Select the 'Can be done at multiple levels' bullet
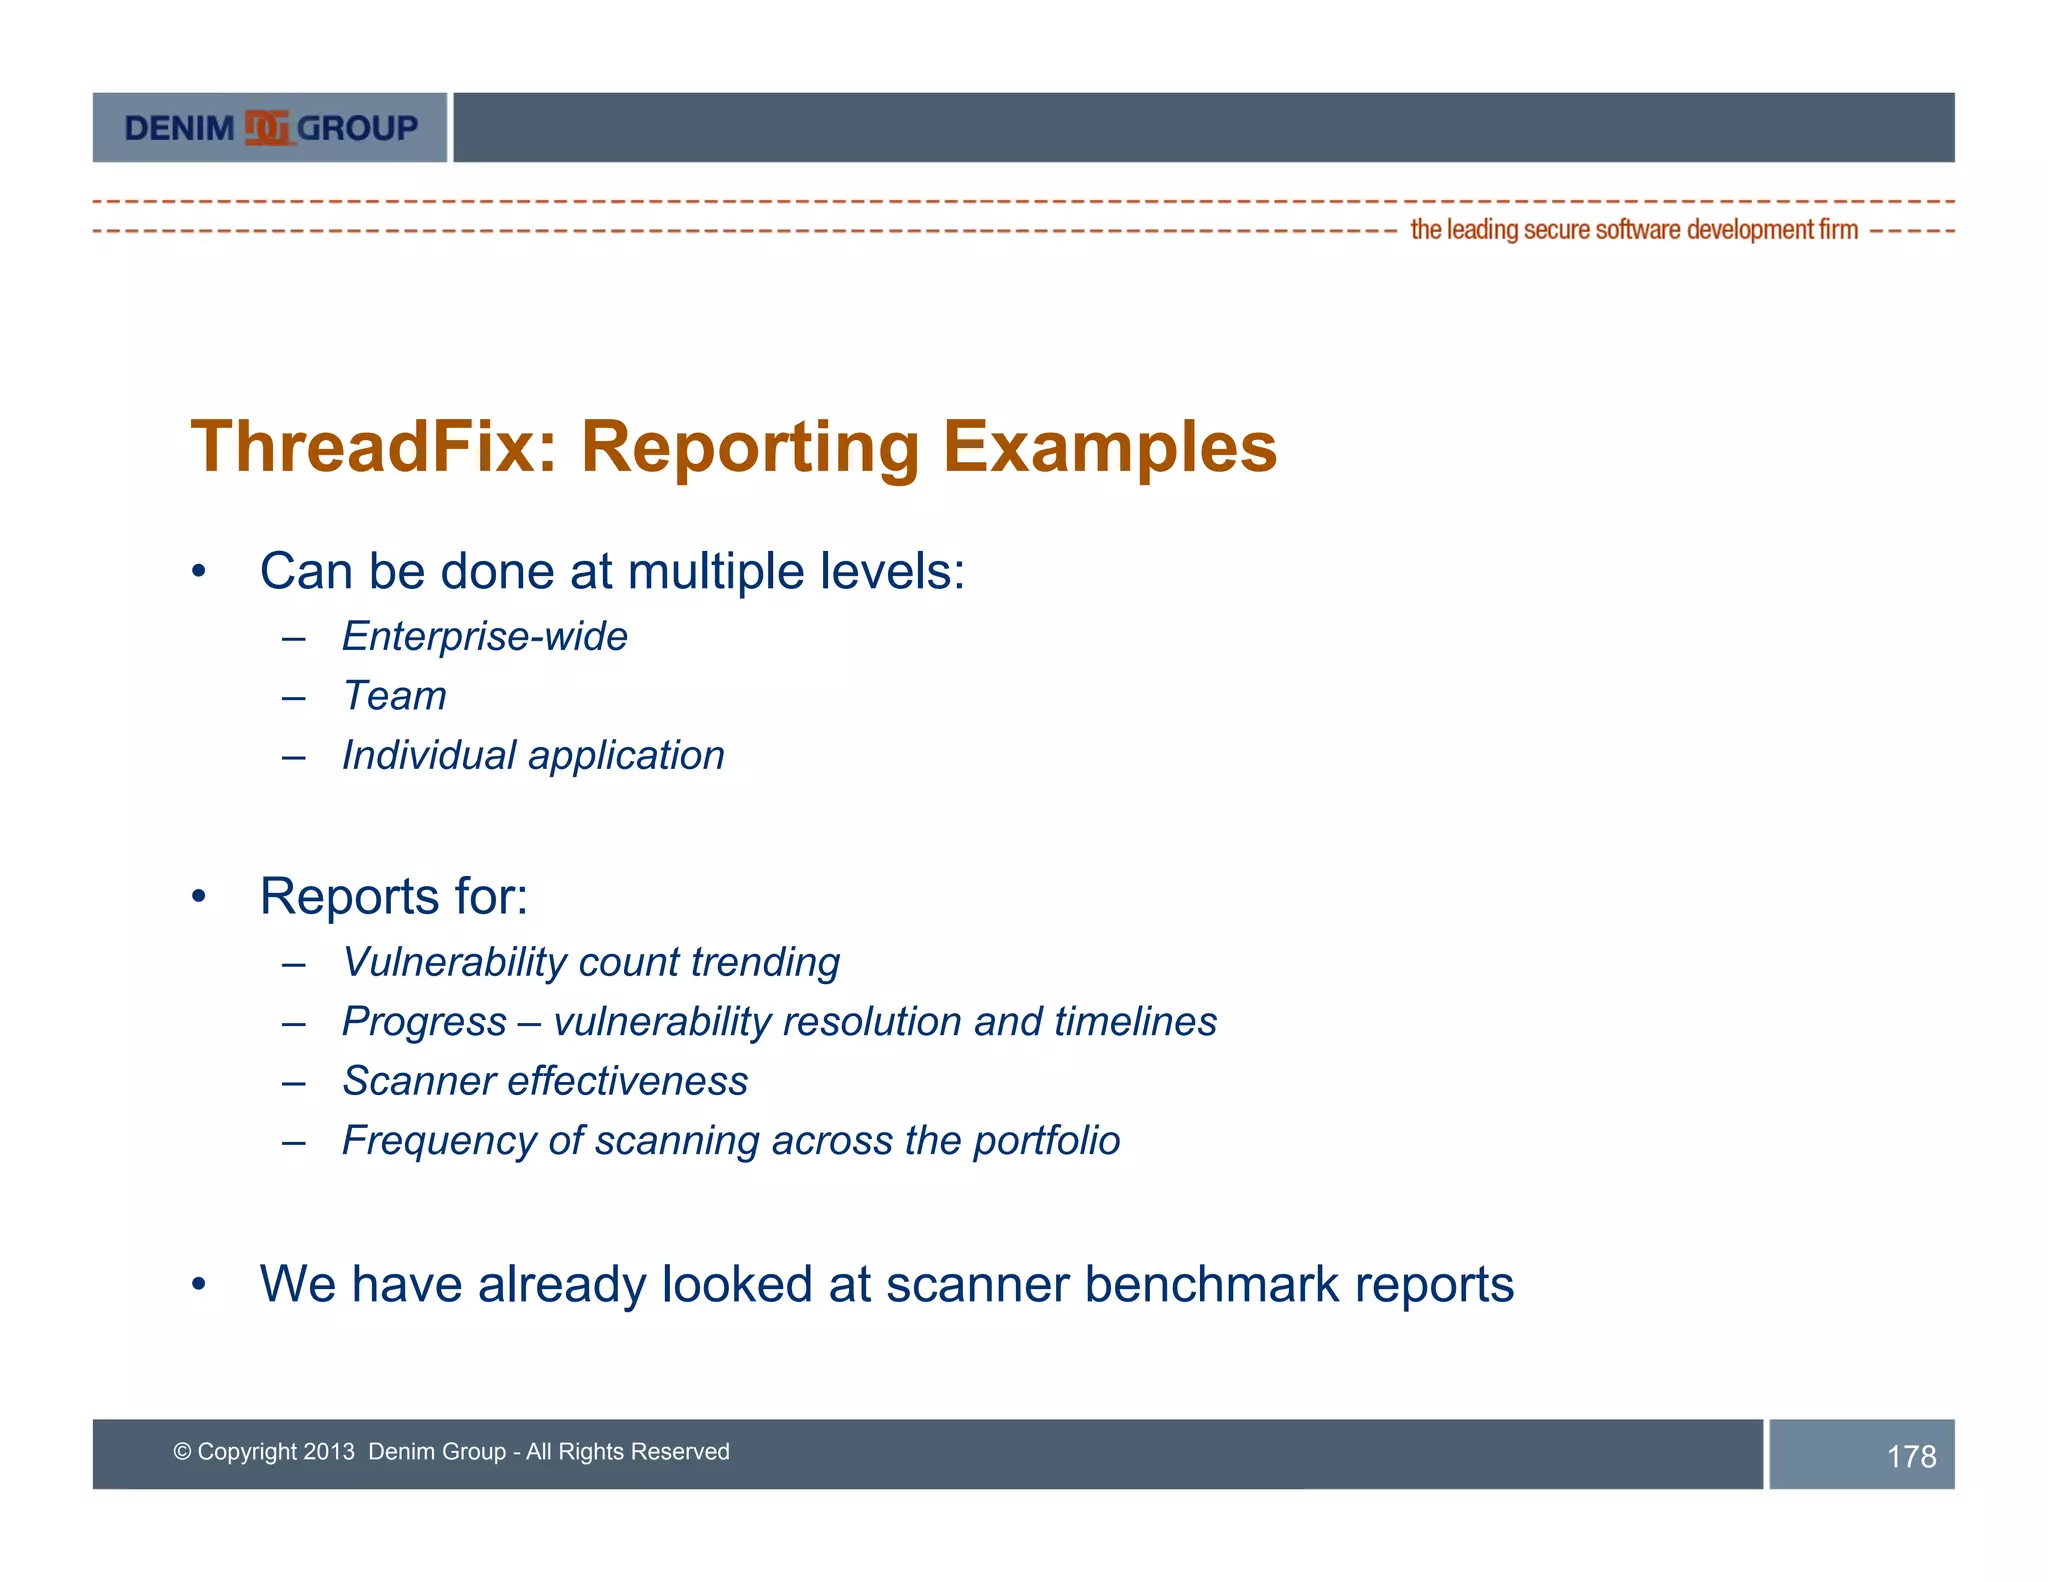Image resolution: width=2048 pixels, height=1582 pixels. click(612, 572)
